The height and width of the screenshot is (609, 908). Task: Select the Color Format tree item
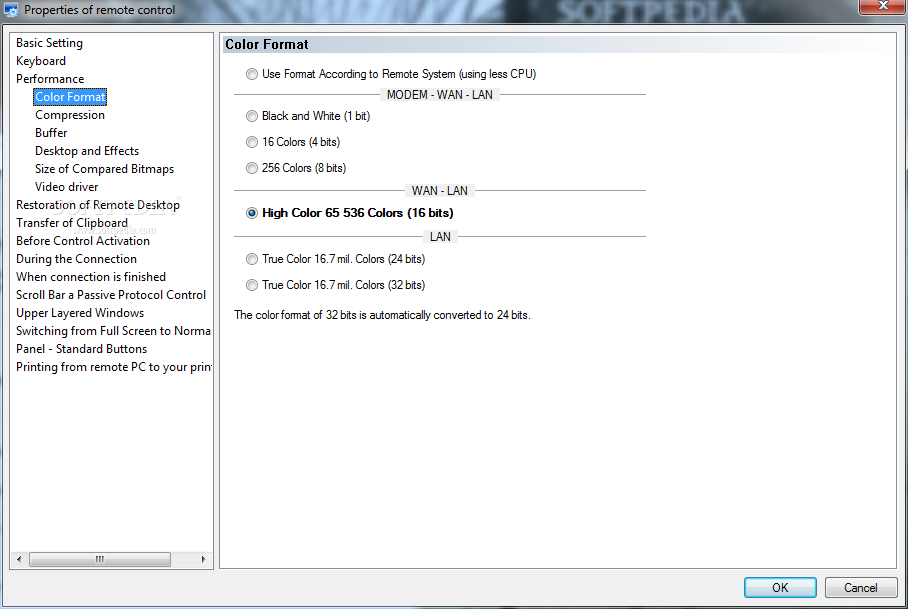70,97
